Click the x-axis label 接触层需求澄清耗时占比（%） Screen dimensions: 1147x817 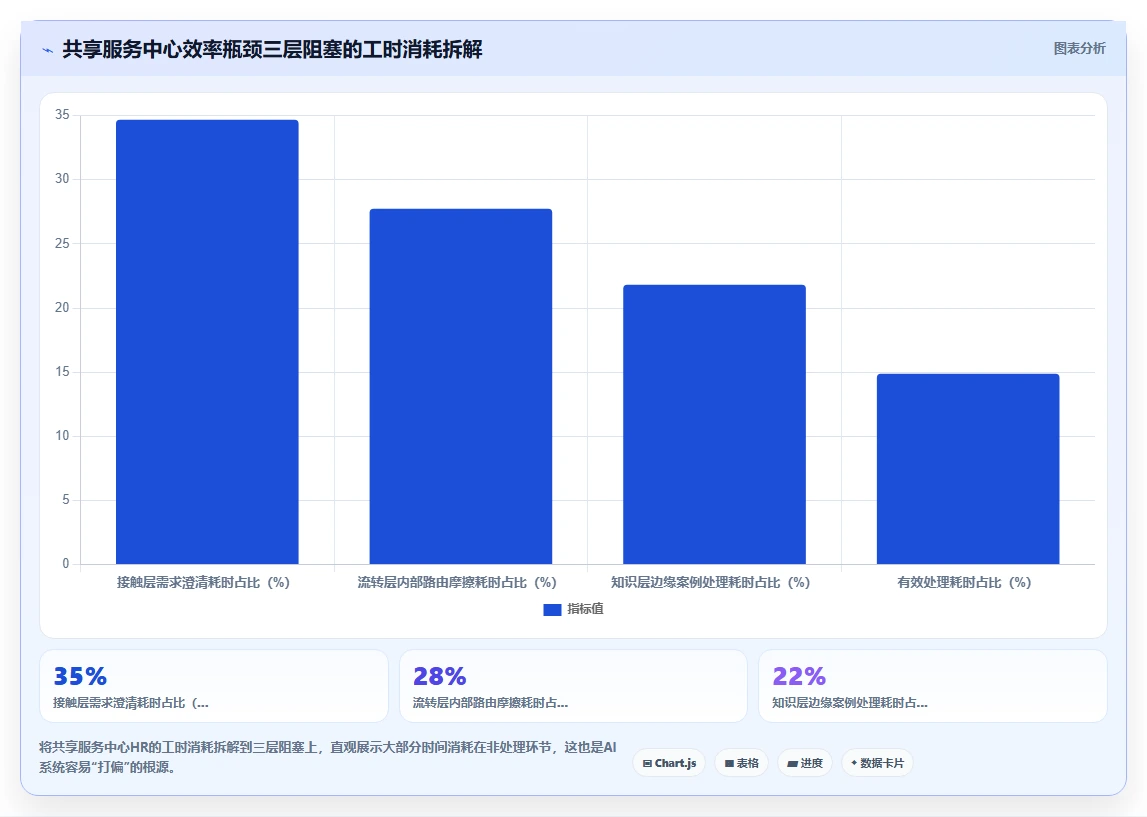203,582
